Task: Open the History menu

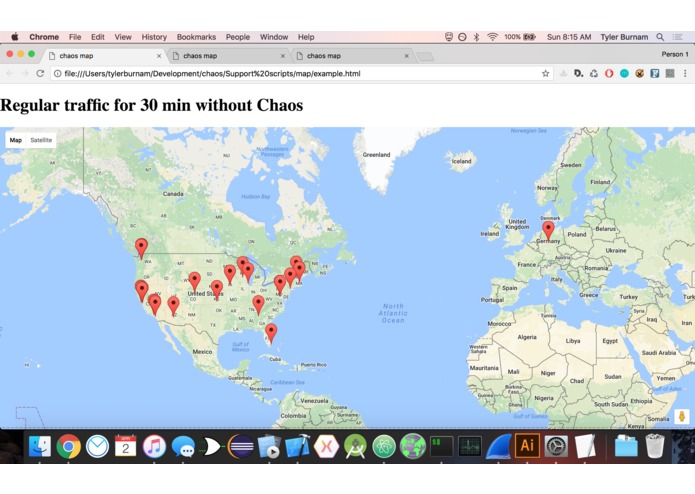Action: coord(154,37)
